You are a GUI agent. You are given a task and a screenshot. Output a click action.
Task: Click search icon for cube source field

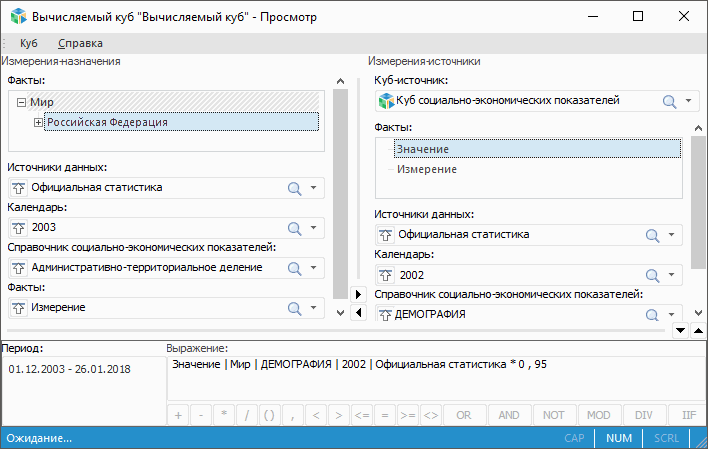click(x=669, y=101)
